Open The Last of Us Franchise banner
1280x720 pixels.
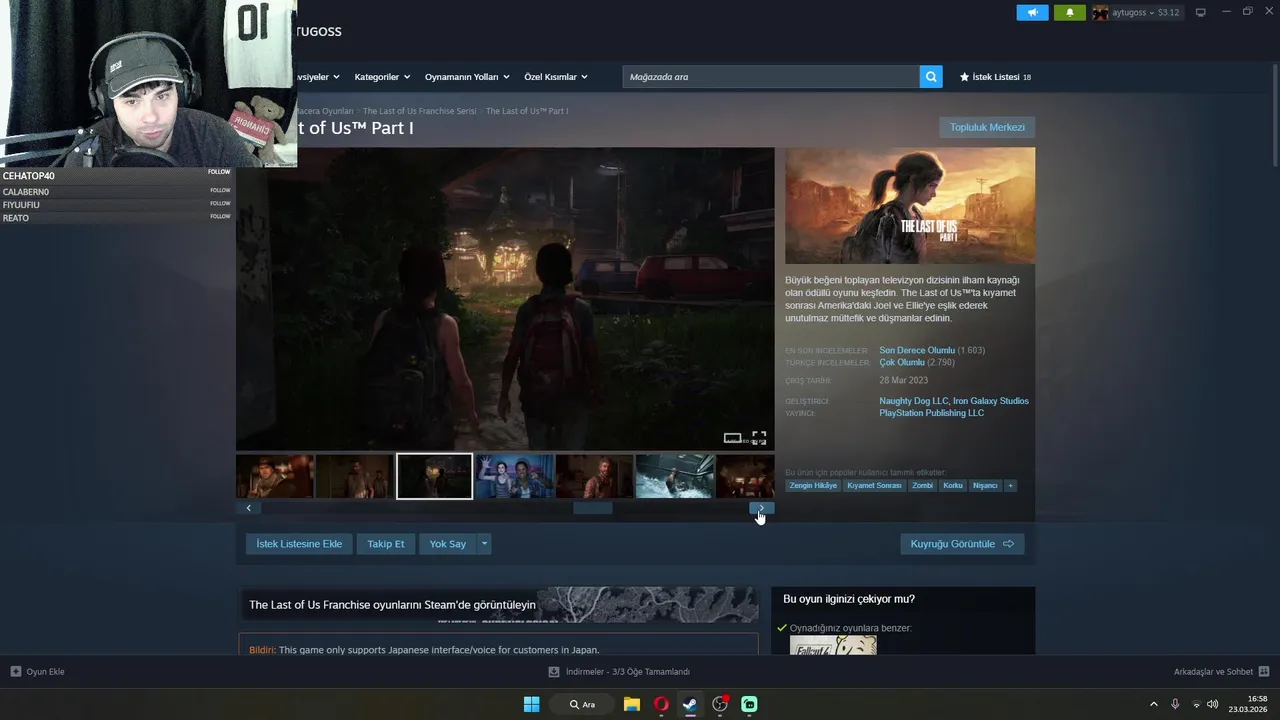coord(498,604)
